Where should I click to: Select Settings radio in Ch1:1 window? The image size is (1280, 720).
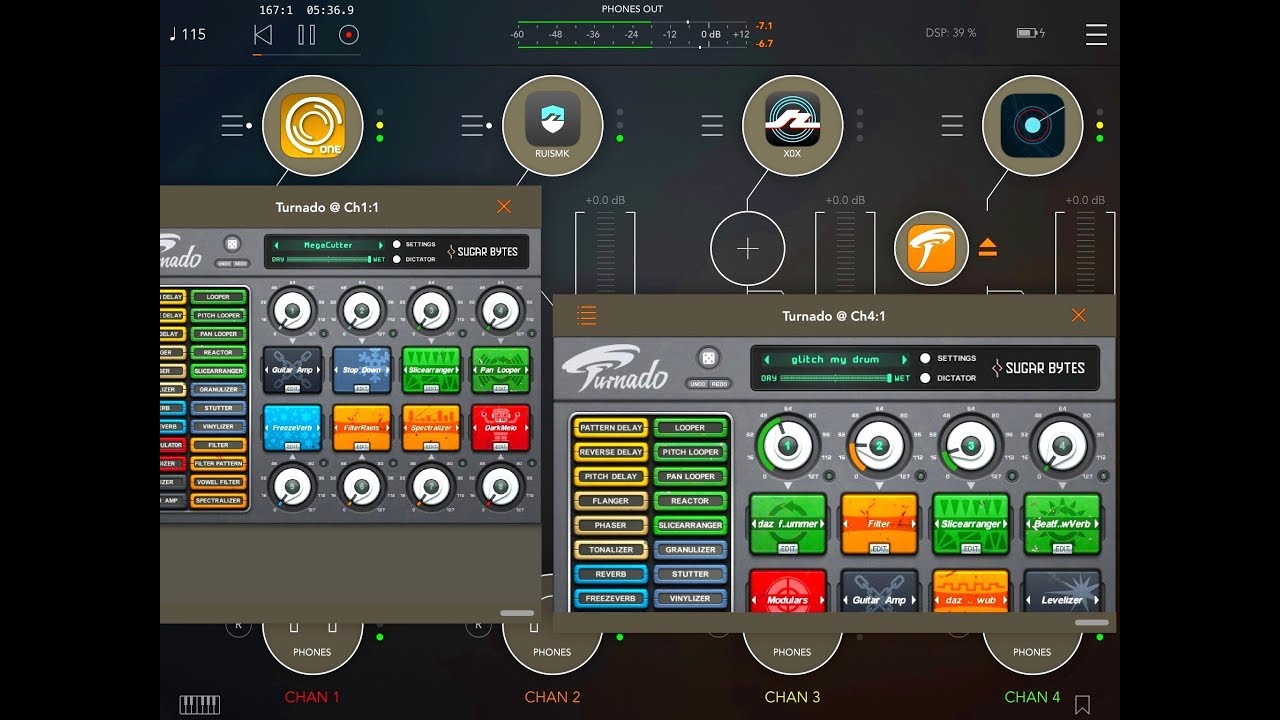coord(397,244)
